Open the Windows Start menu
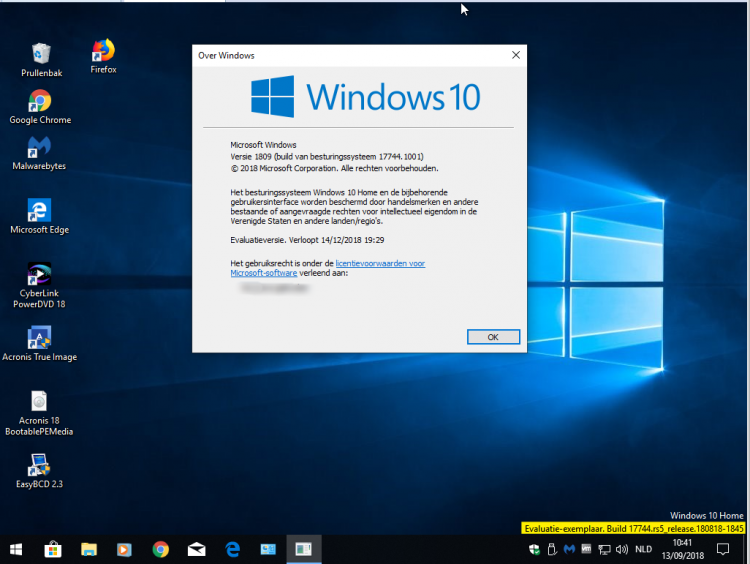The height and width of the screenshot is (564, 750). 17,549
